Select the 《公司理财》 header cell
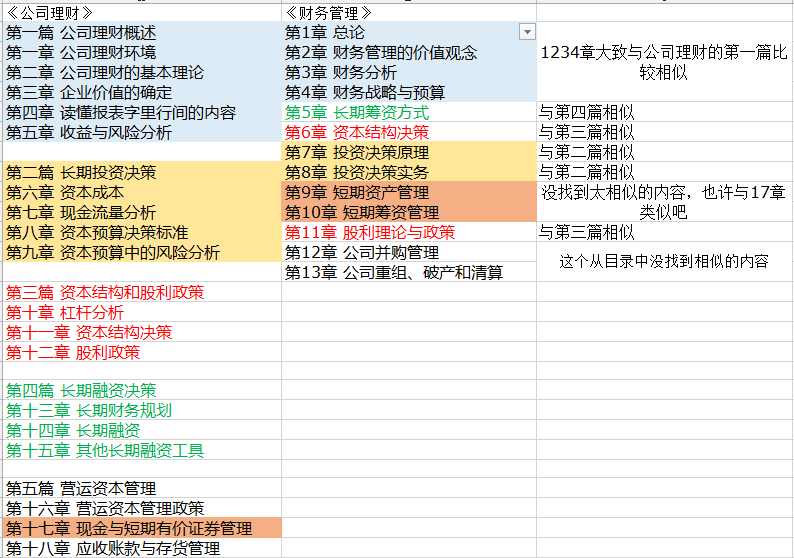The height and width of the screenshot is (558, 794). coord(142,13)
